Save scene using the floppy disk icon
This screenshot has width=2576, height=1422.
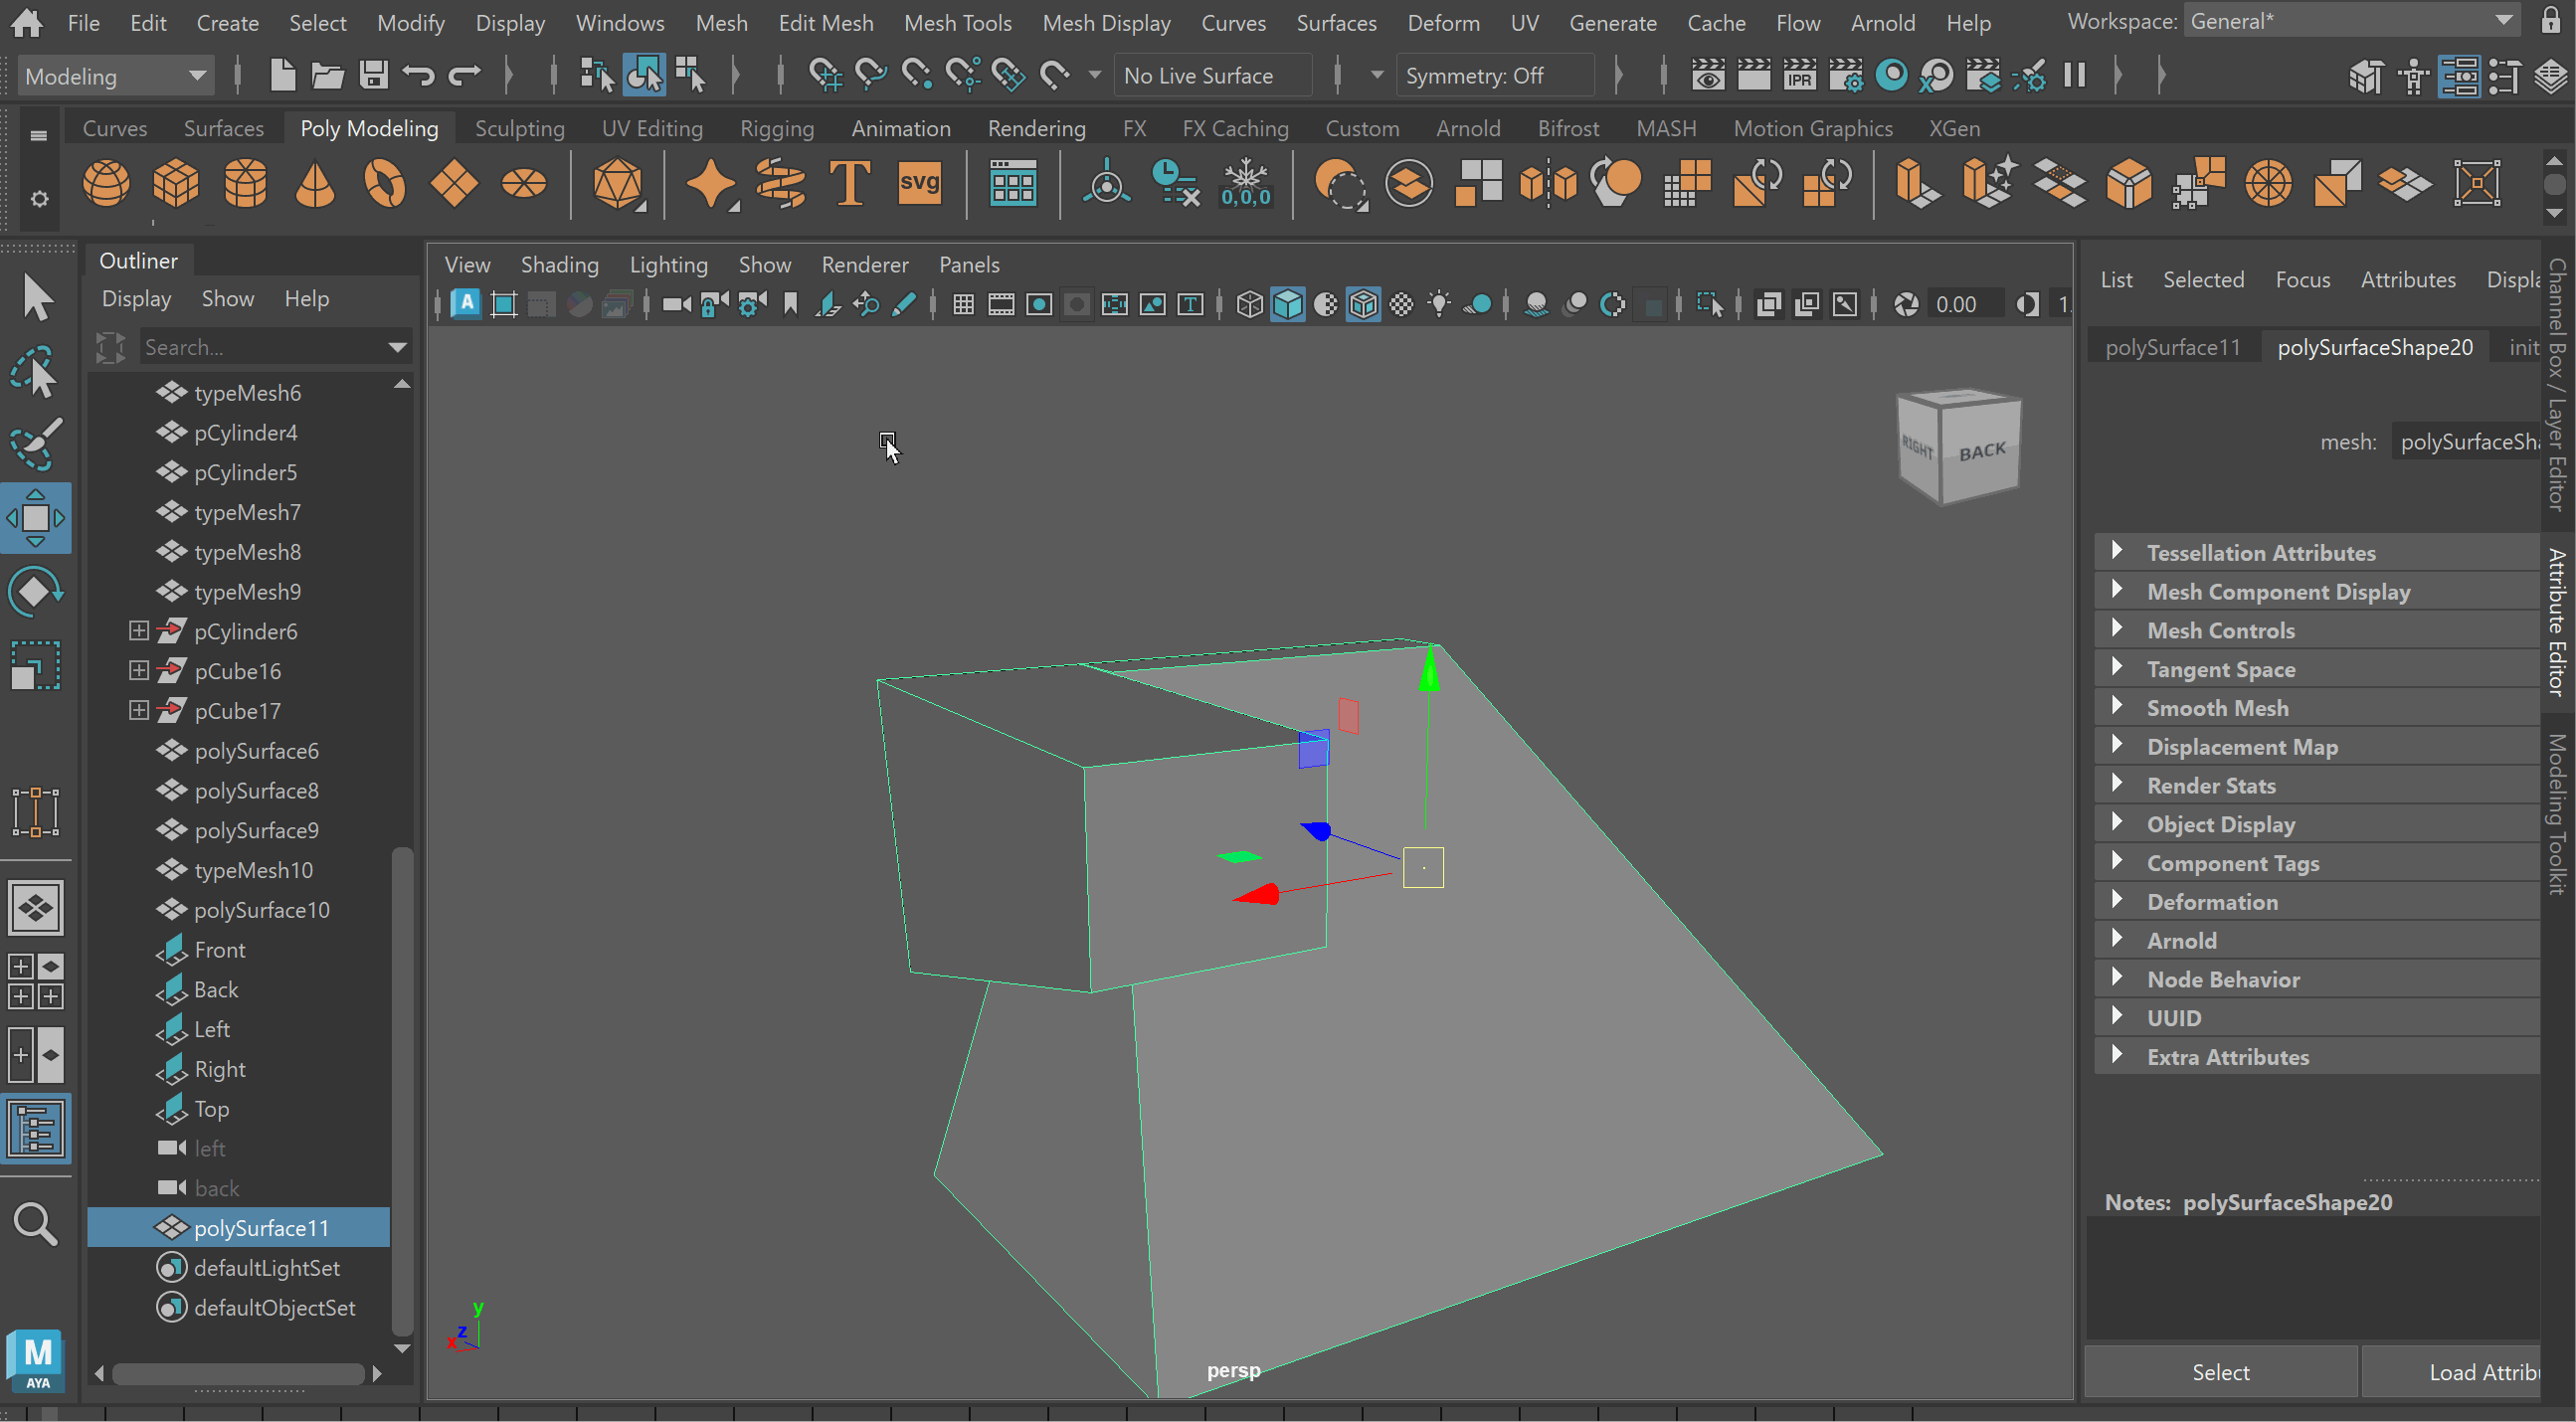pos(374,75)
